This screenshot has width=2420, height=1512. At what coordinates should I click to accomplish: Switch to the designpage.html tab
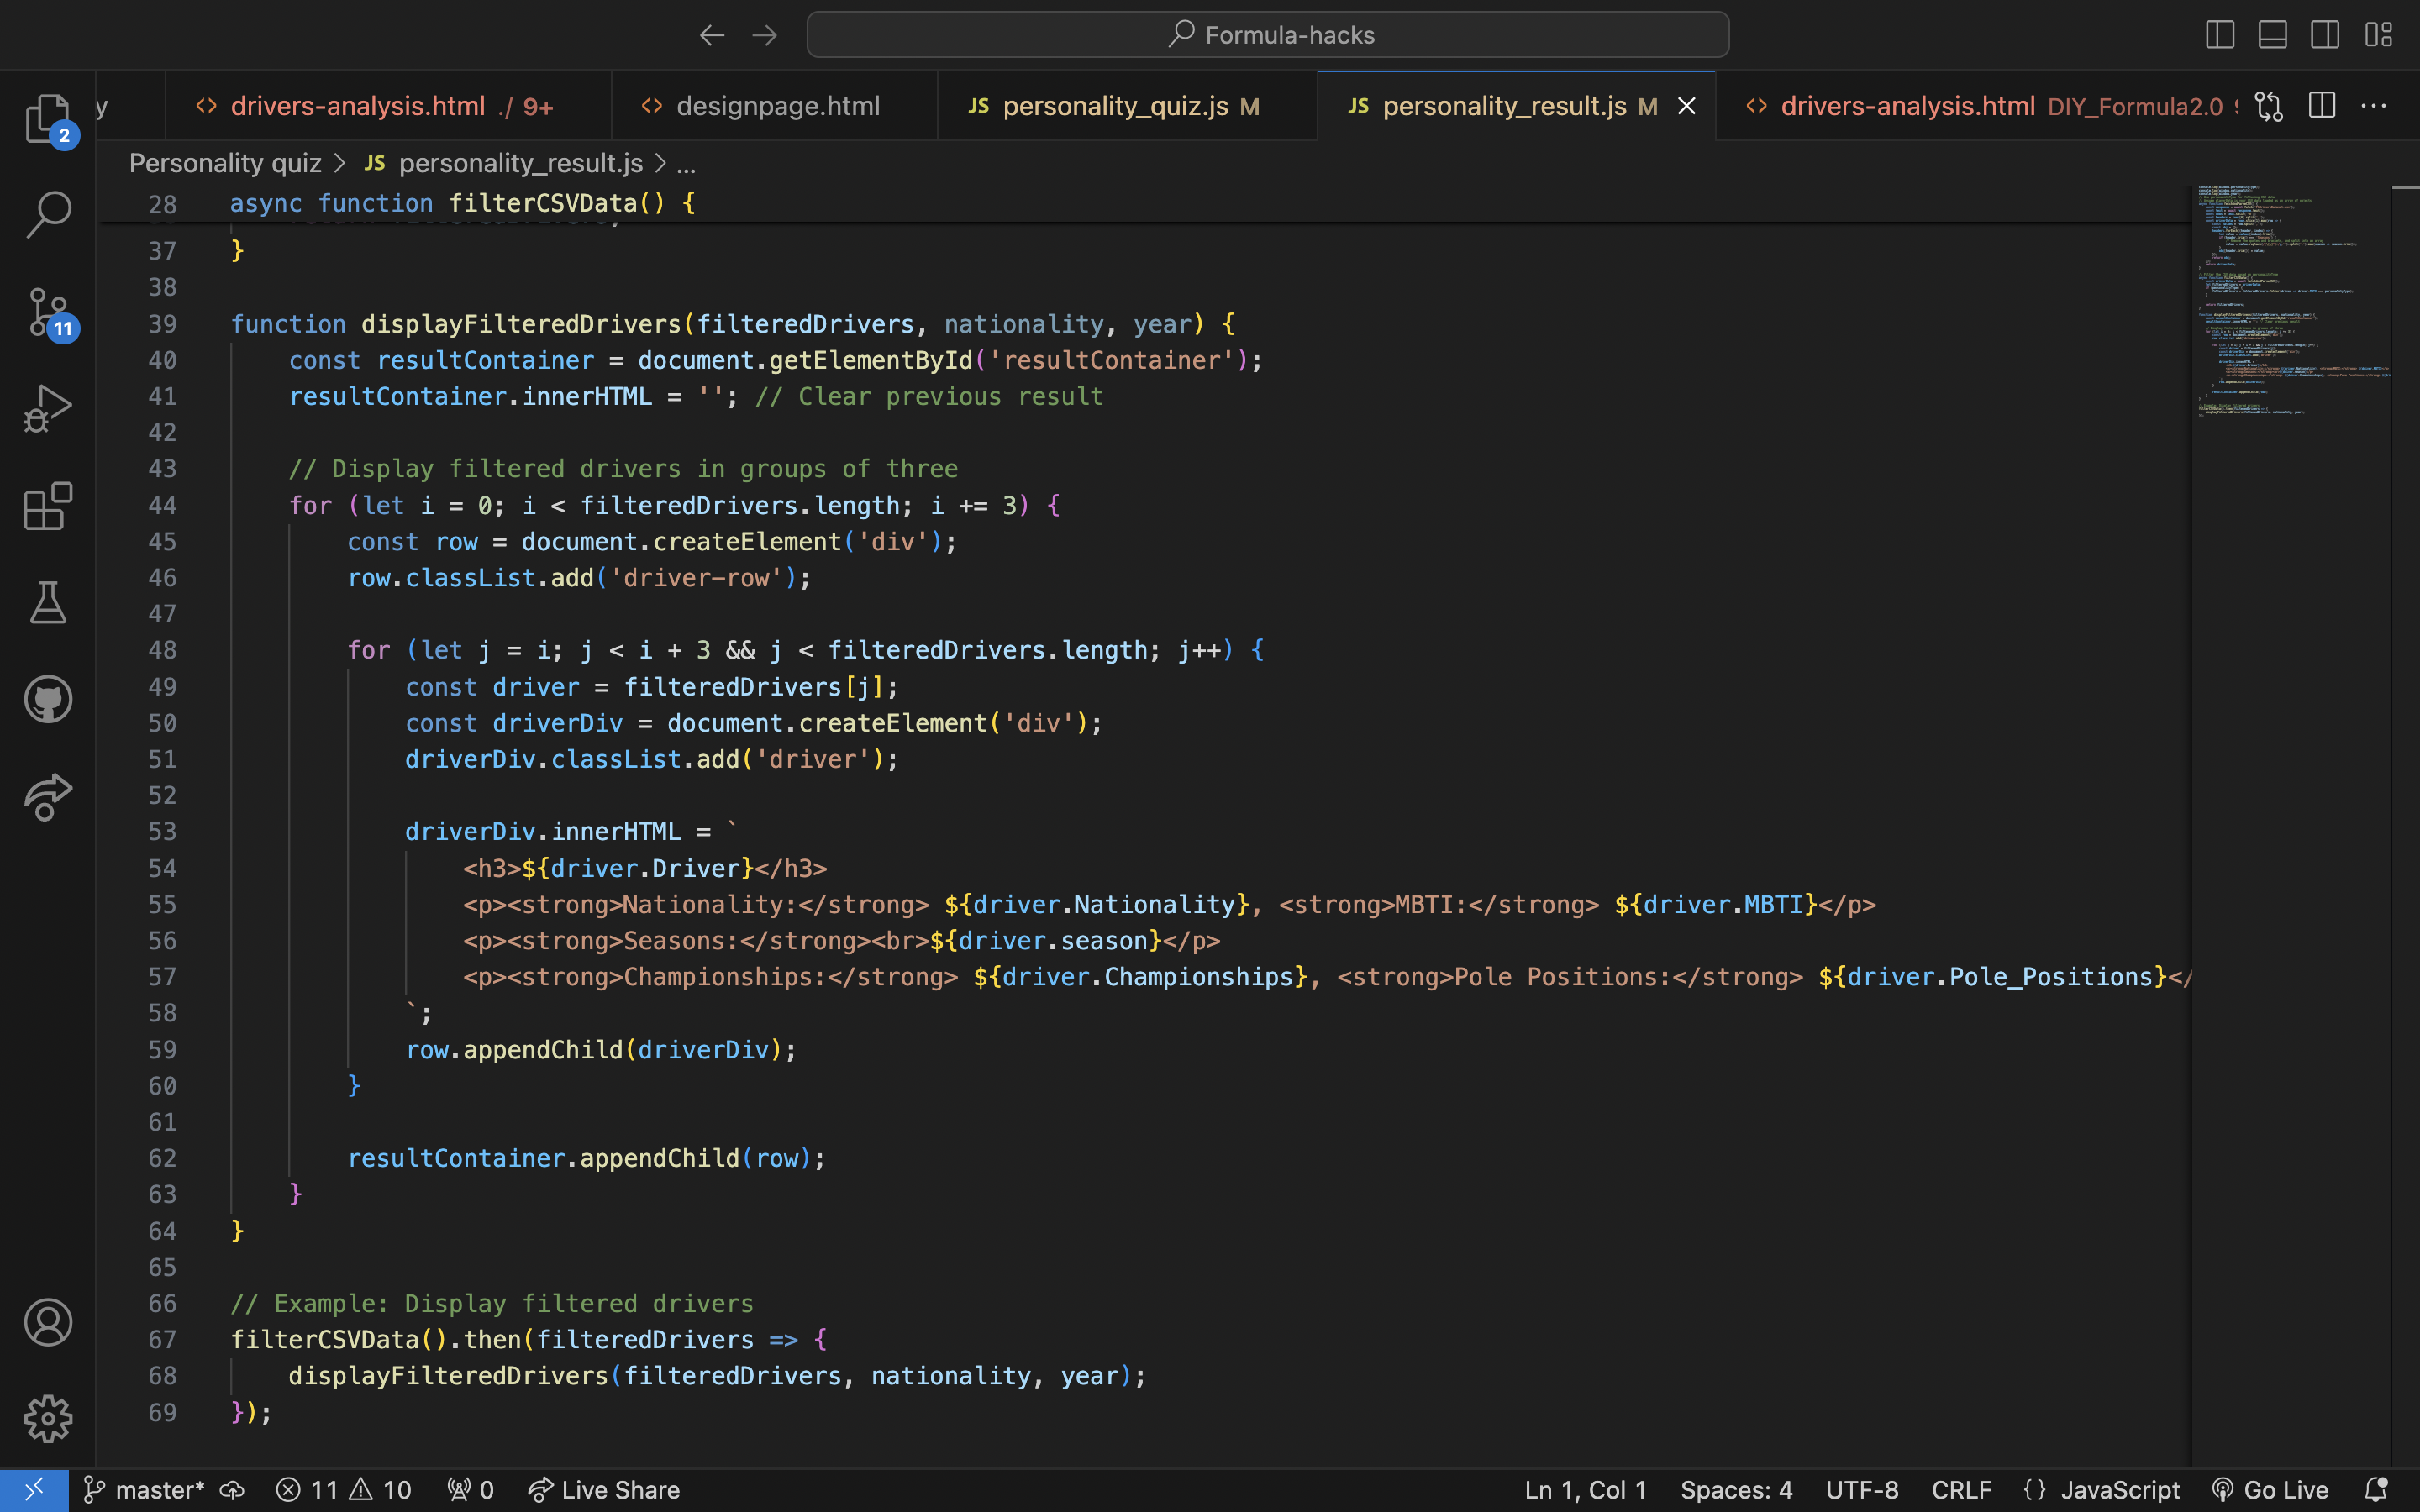point(777,106)
